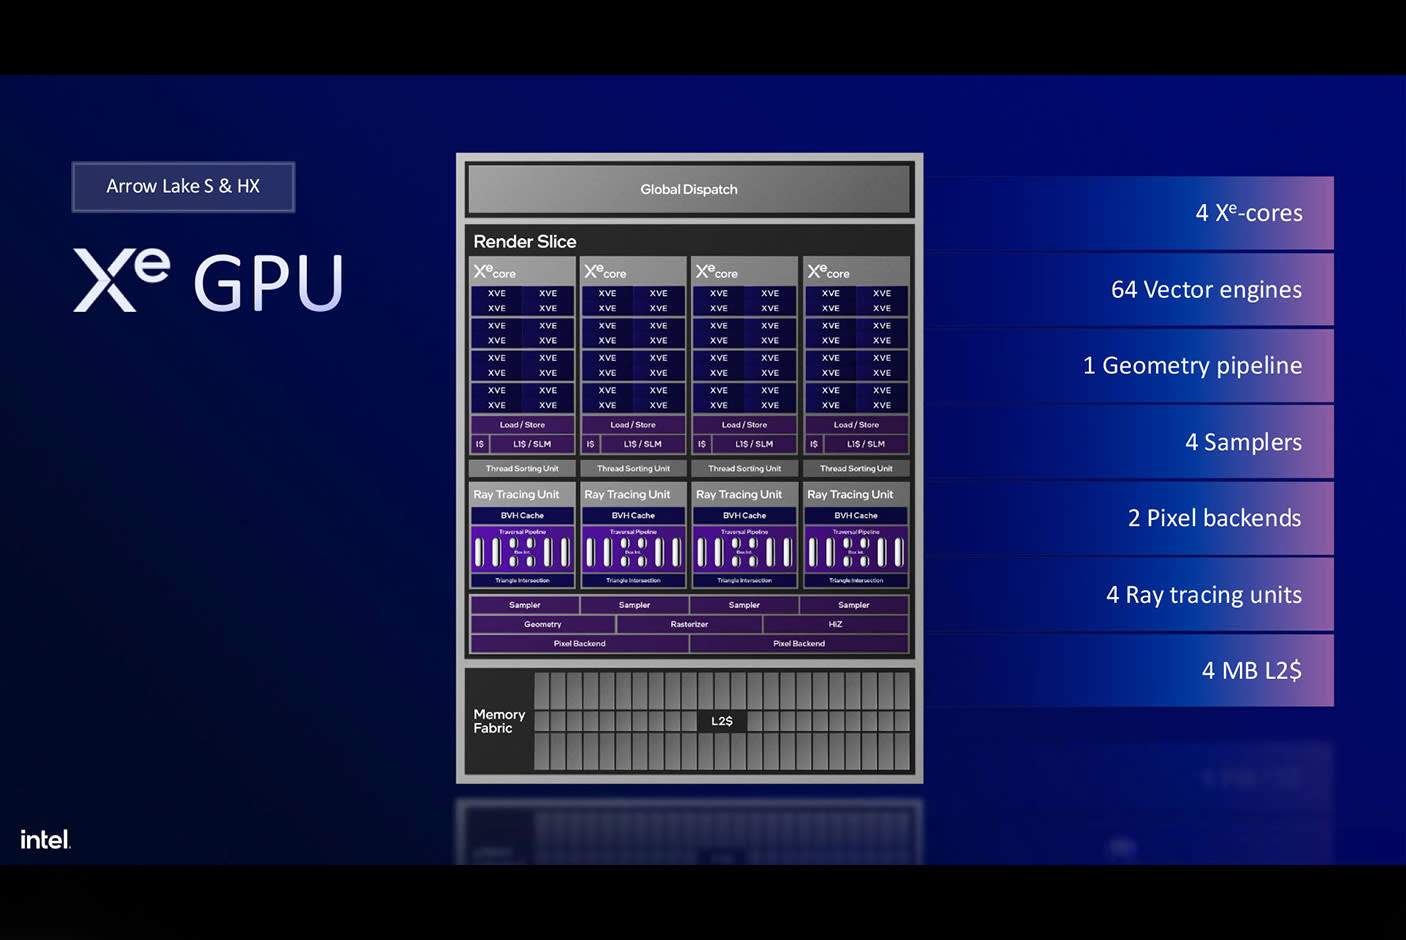This screenshot has width=1406, height=940.
Task: Click the 4 MB L2$ banner
Action: click(1251, 670)
